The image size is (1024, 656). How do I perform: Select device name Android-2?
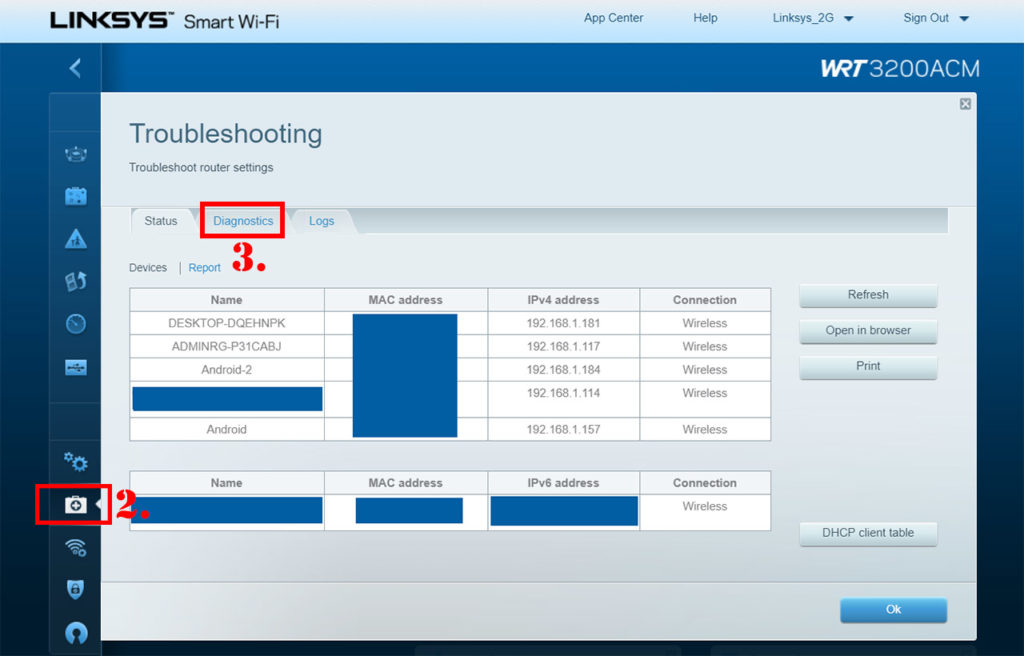click(x=227, y=370)
